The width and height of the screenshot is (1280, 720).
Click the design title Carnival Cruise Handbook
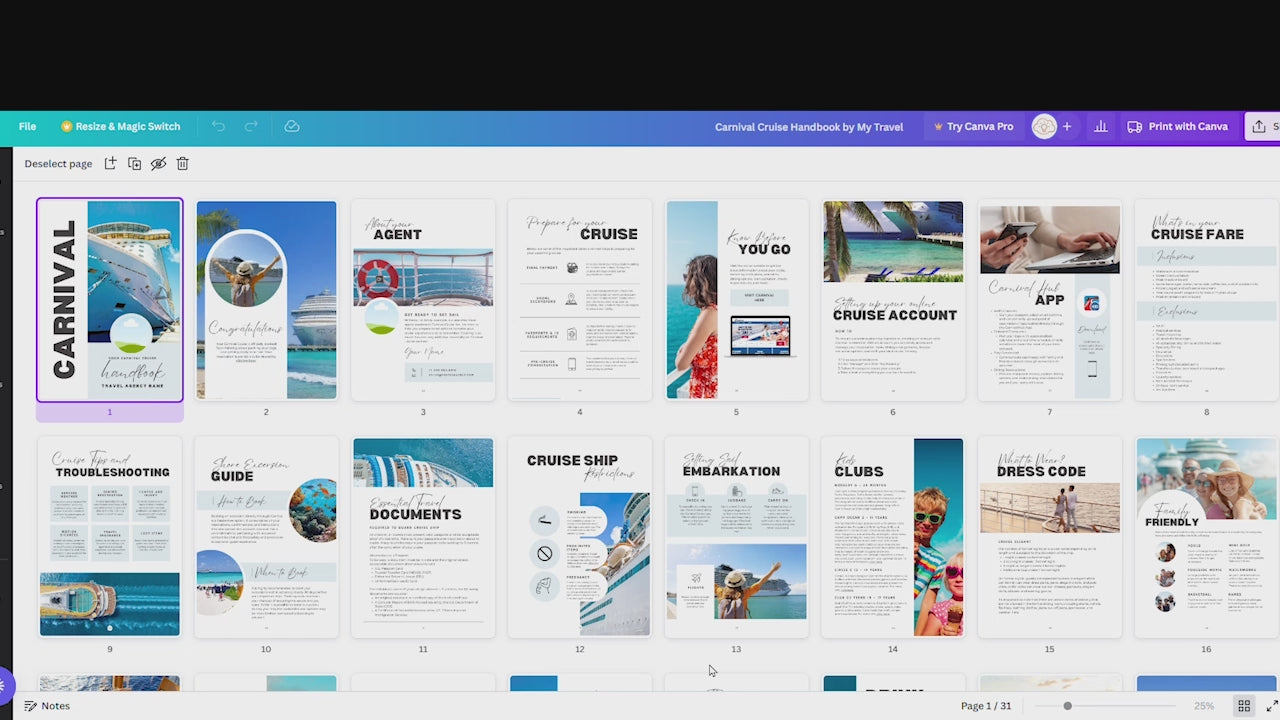(x=809, y=127)
